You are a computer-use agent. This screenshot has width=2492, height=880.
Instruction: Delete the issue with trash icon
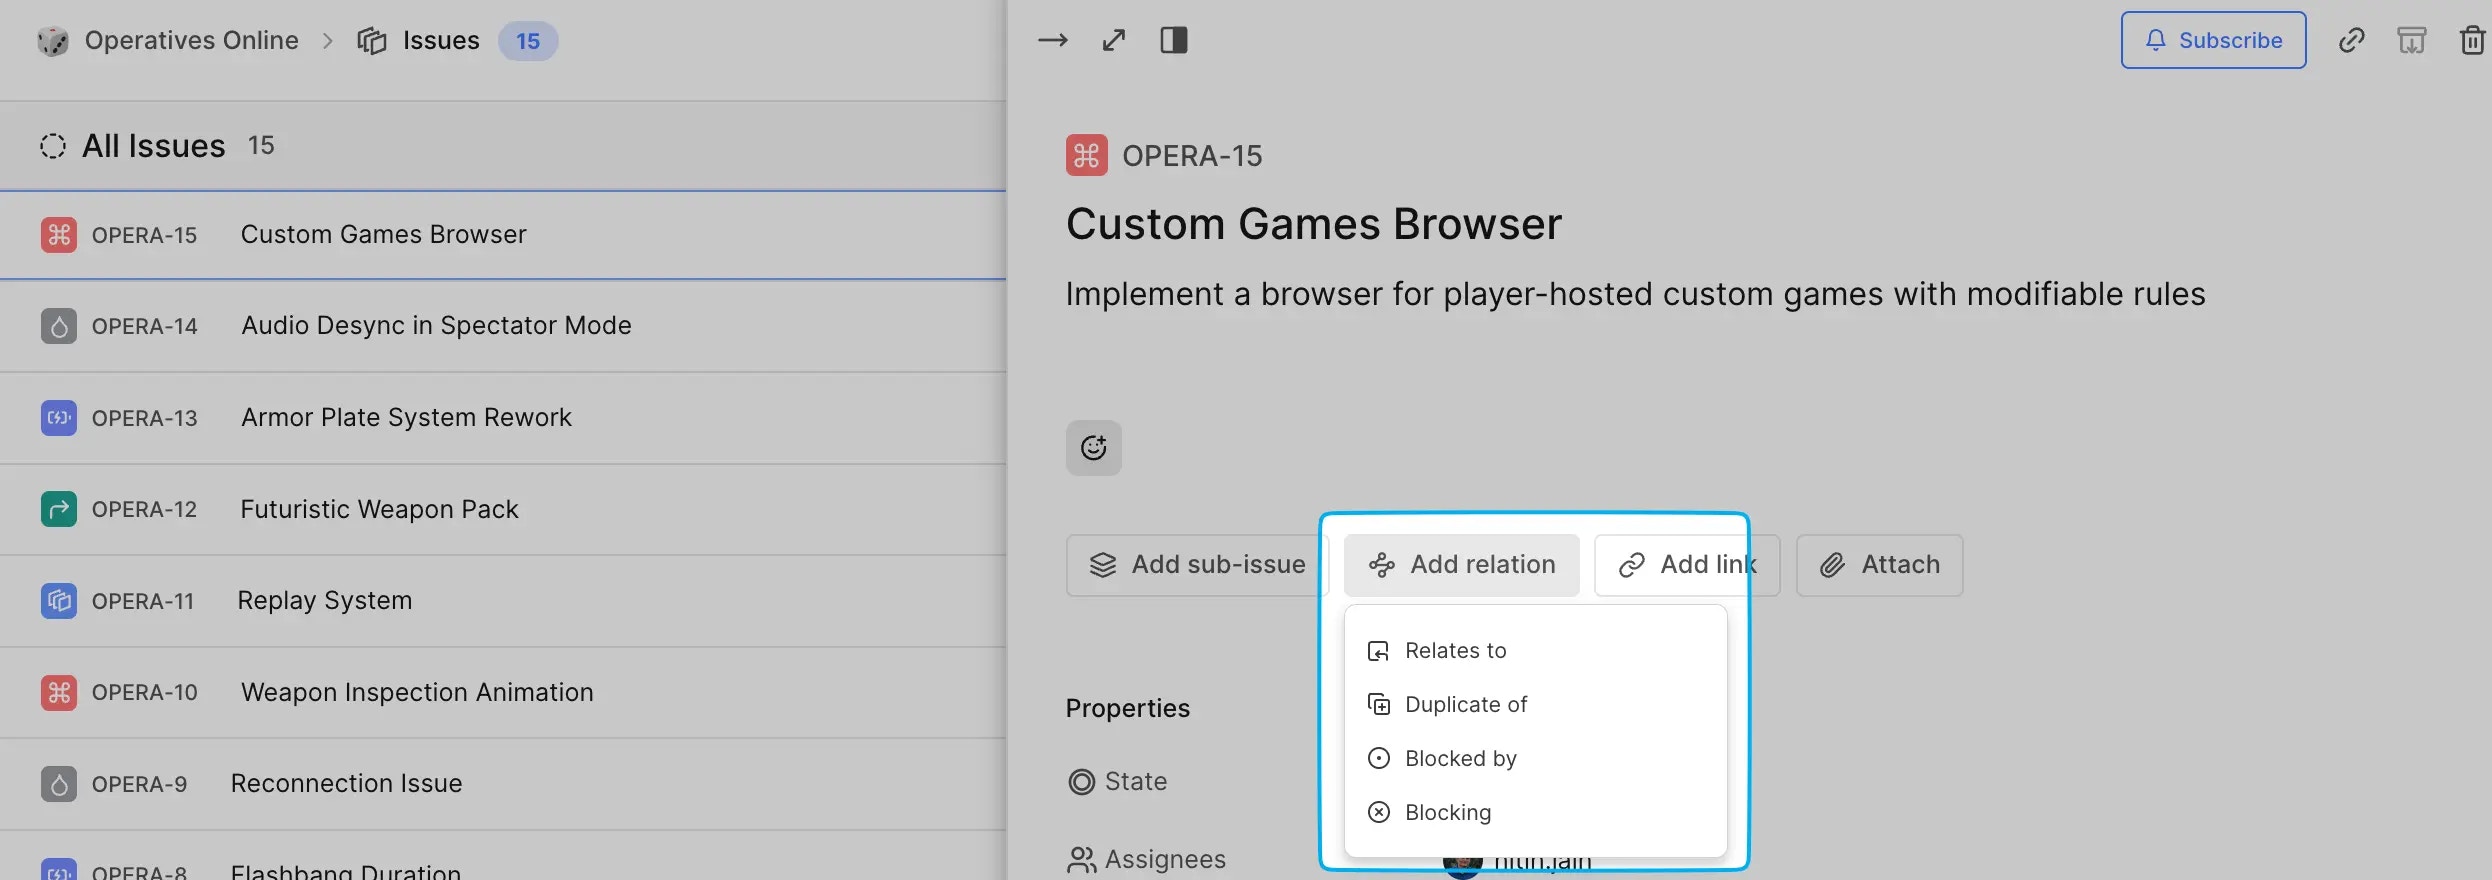[2472, 40]
